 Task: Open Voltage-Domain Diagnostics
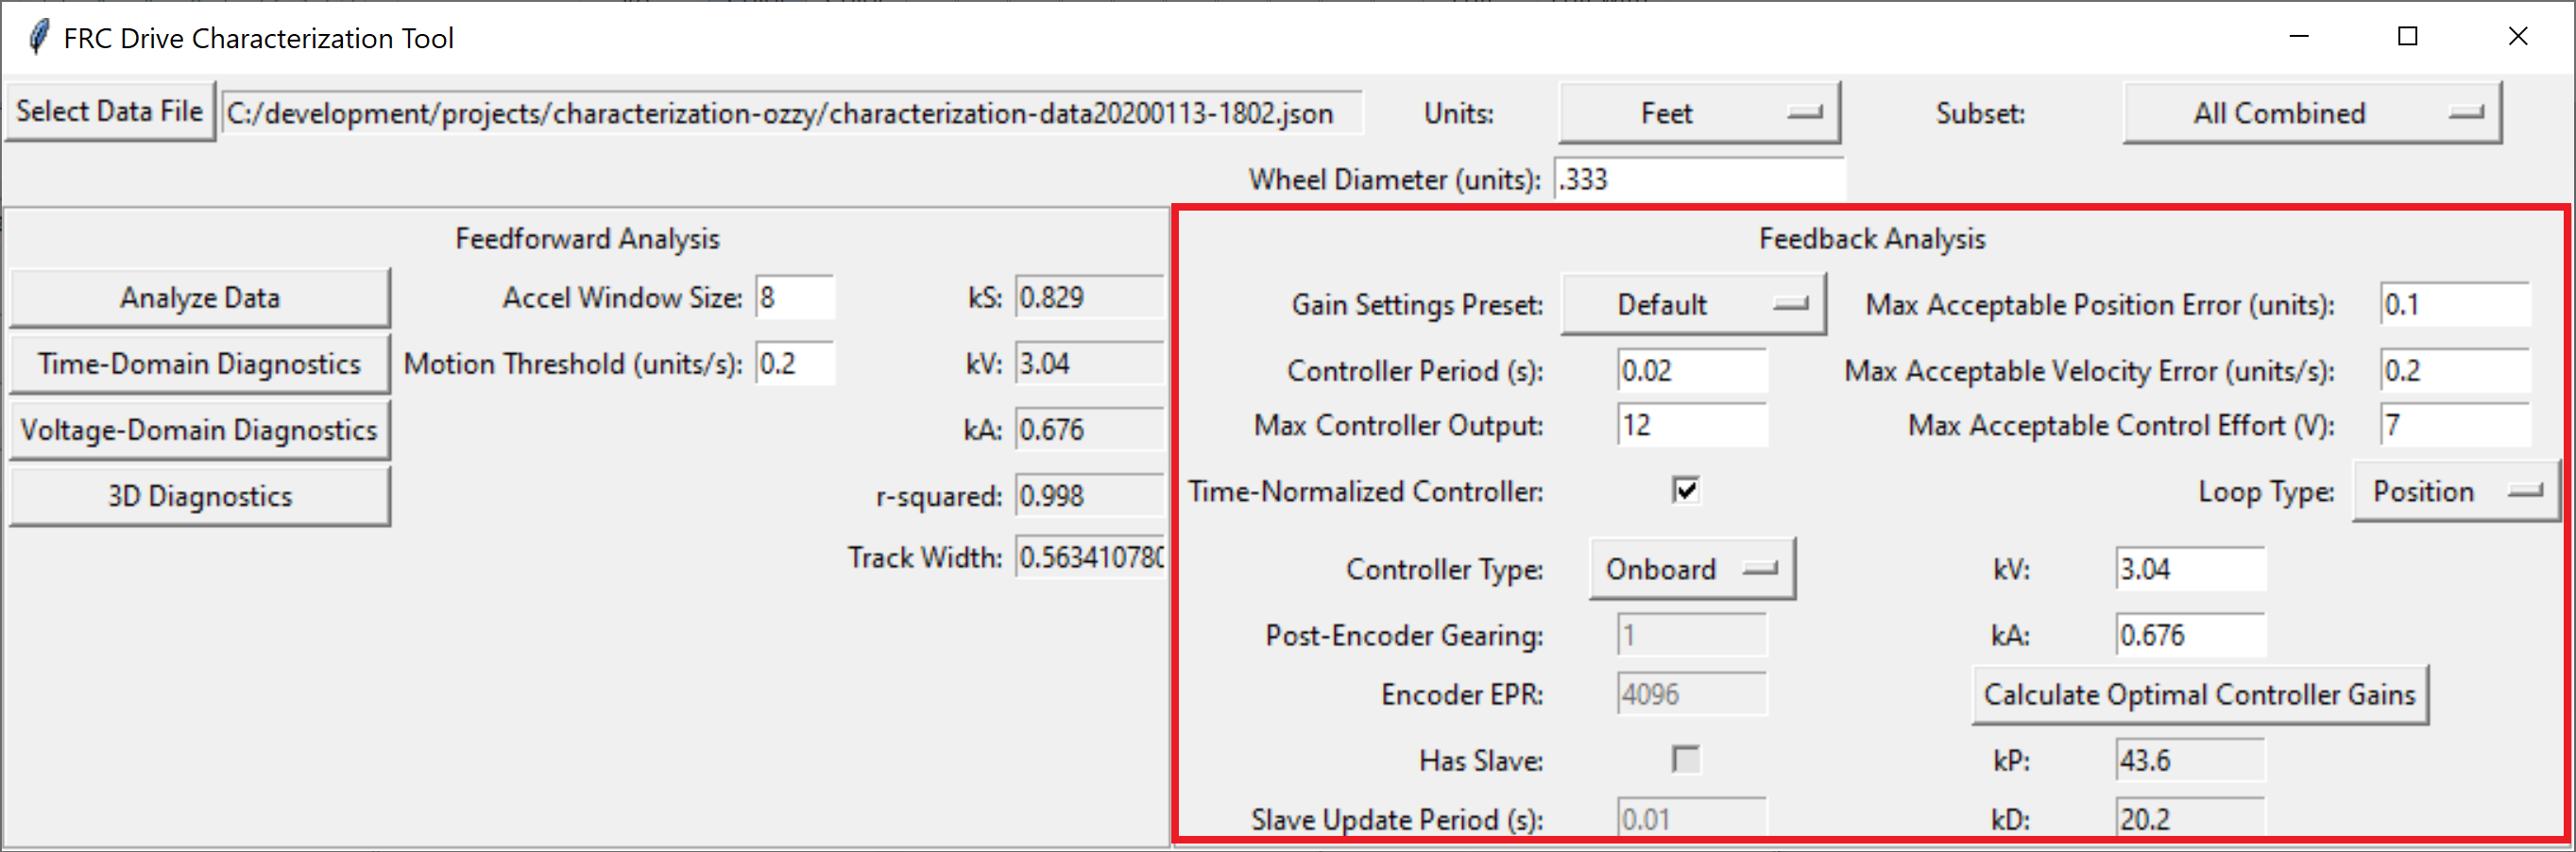199,429
